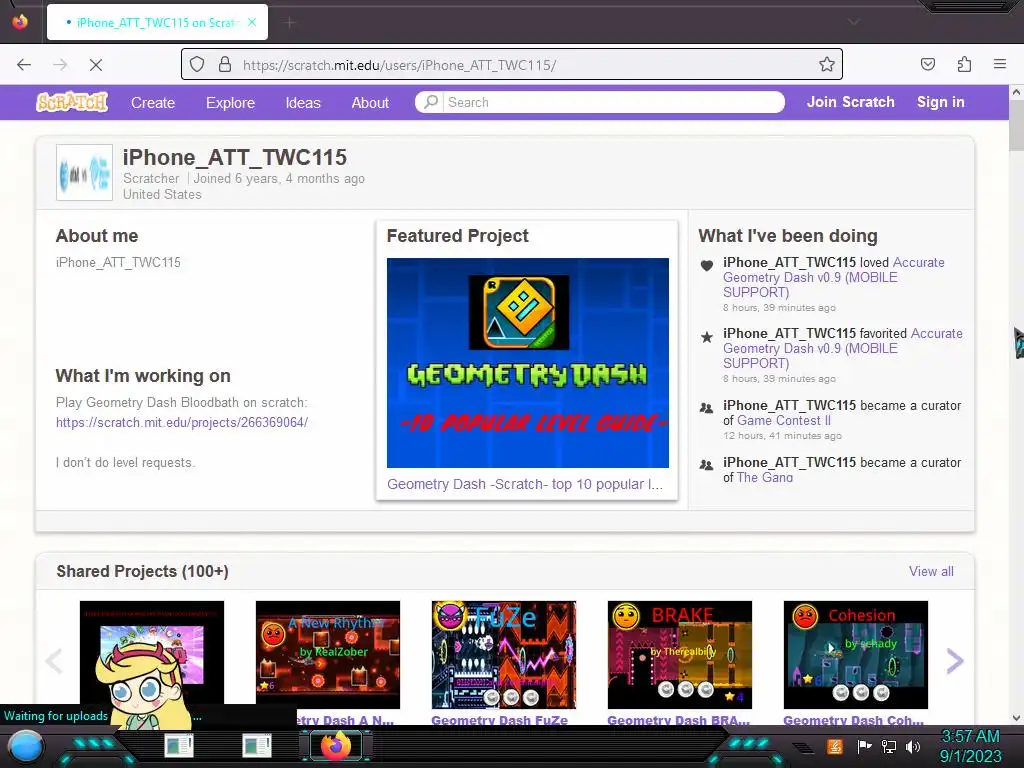Viewport: 1024px width, 768px height.
Task: Open the favorited Accurate Geometry Dash v0.9 link
Action: click(x=842, y=348)
